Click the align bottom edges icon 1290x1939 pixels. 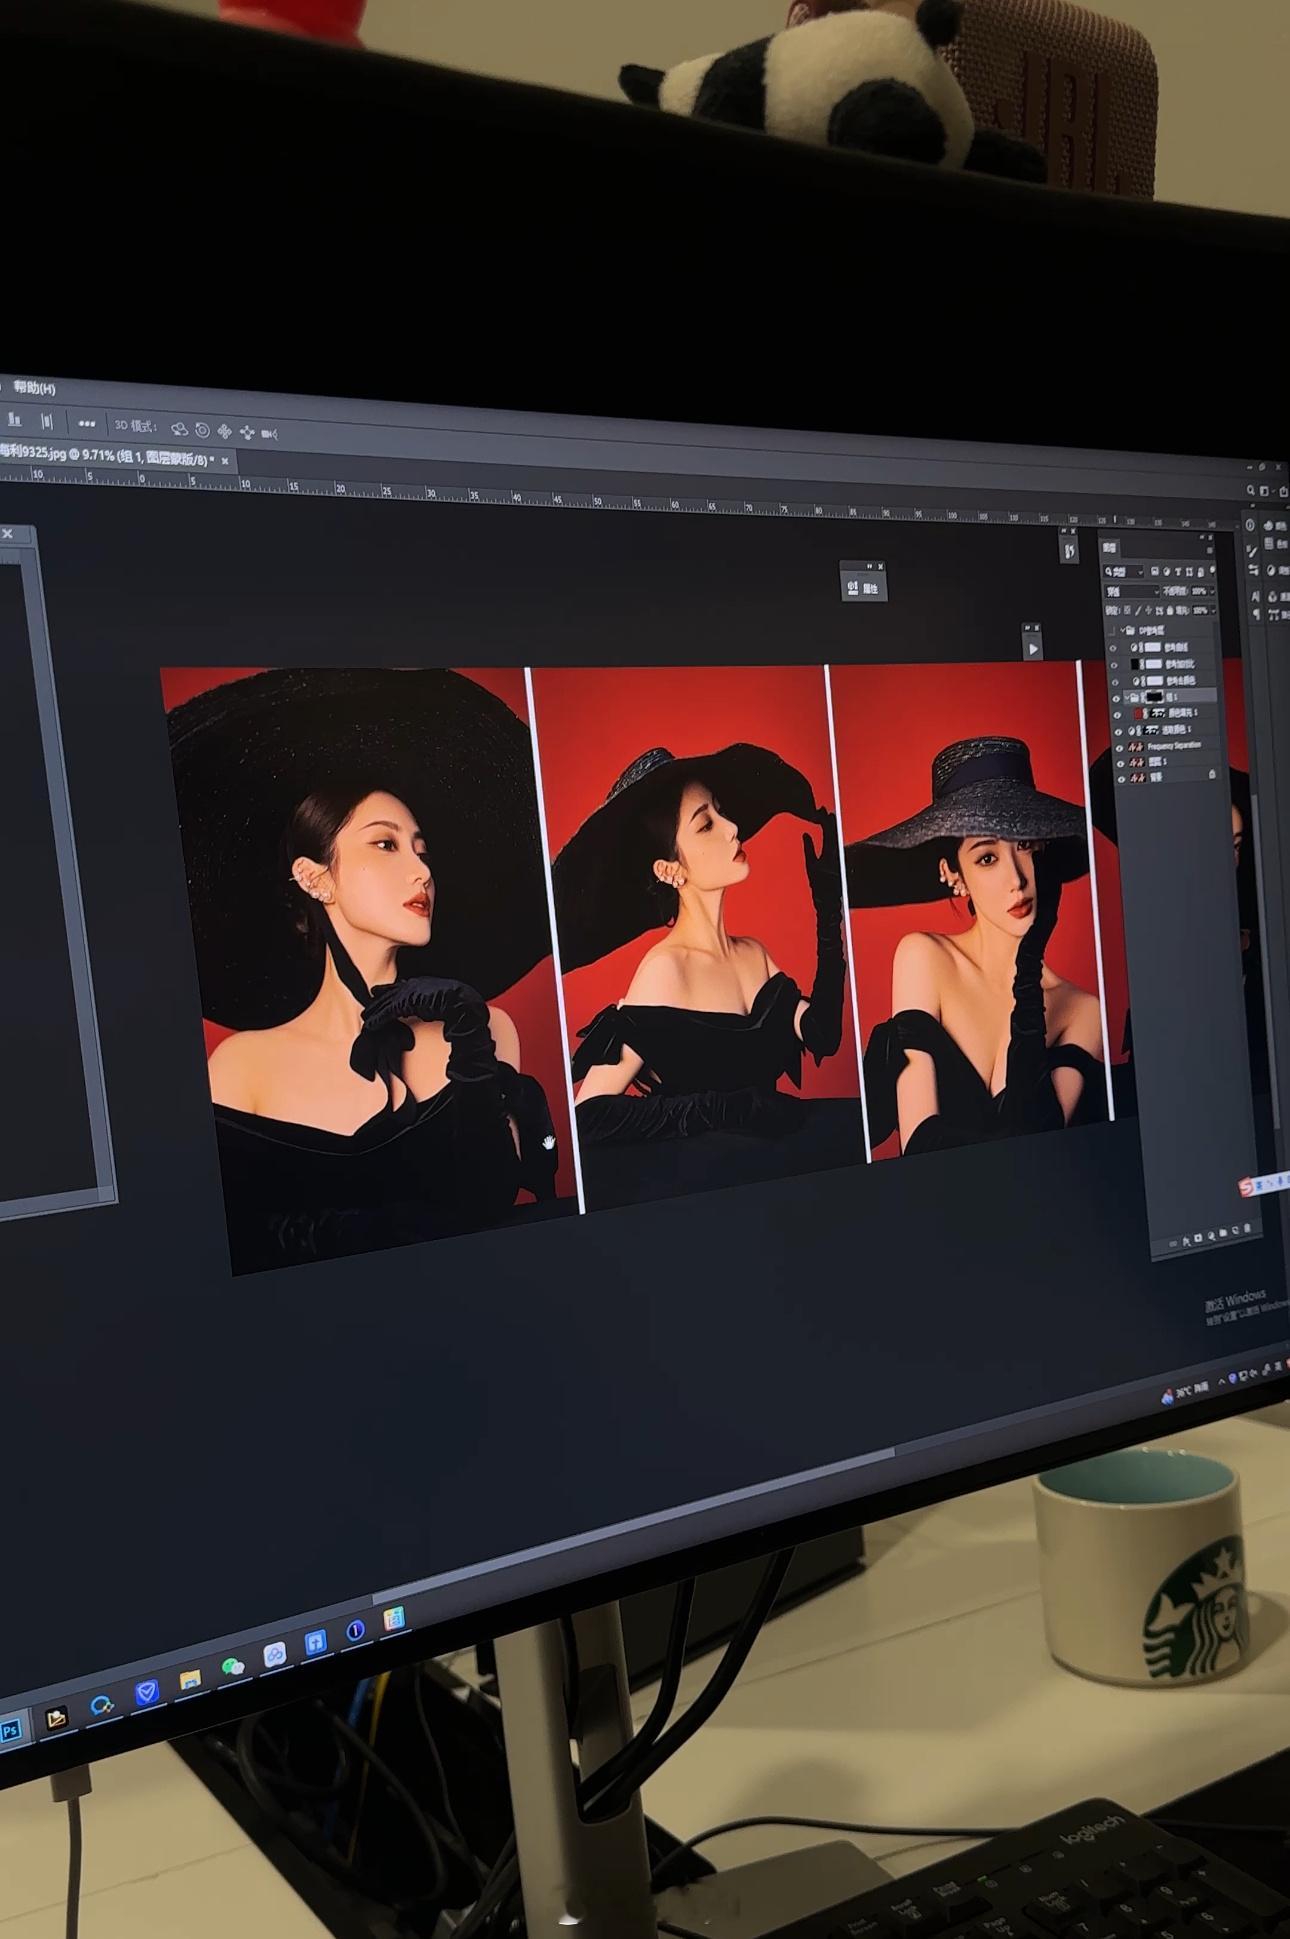(15, 420)
